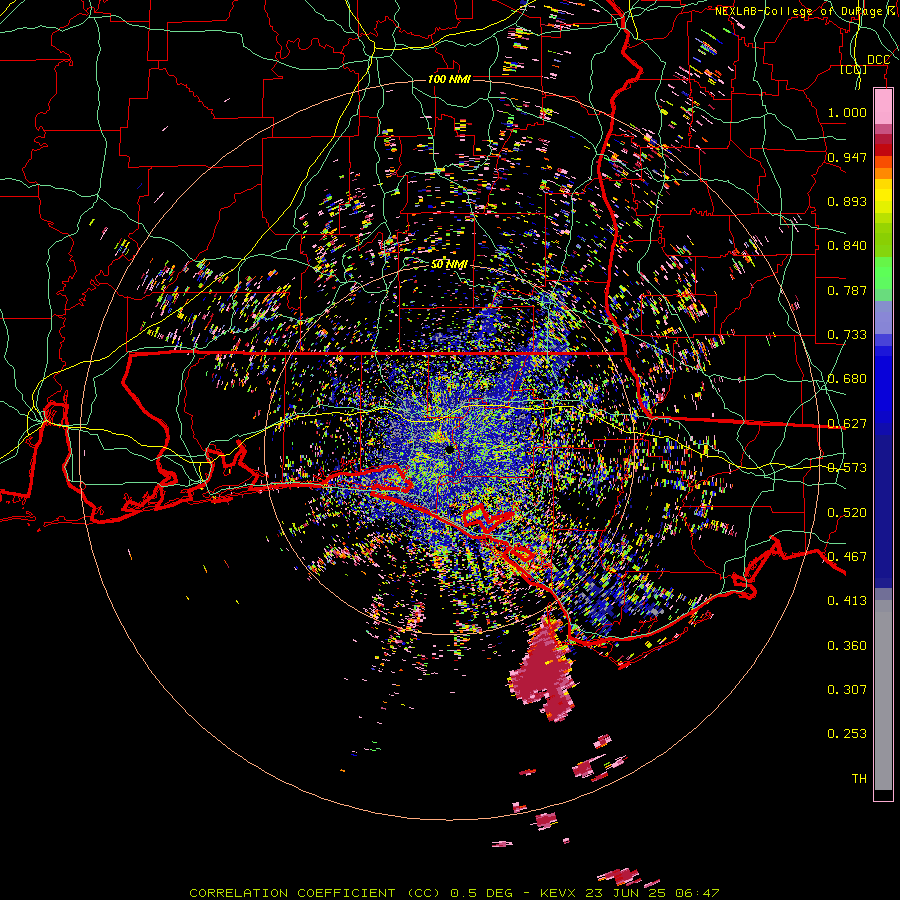900x900 pixels.
Task: Pick the 0.840 scale value
Action: [847, 246]
